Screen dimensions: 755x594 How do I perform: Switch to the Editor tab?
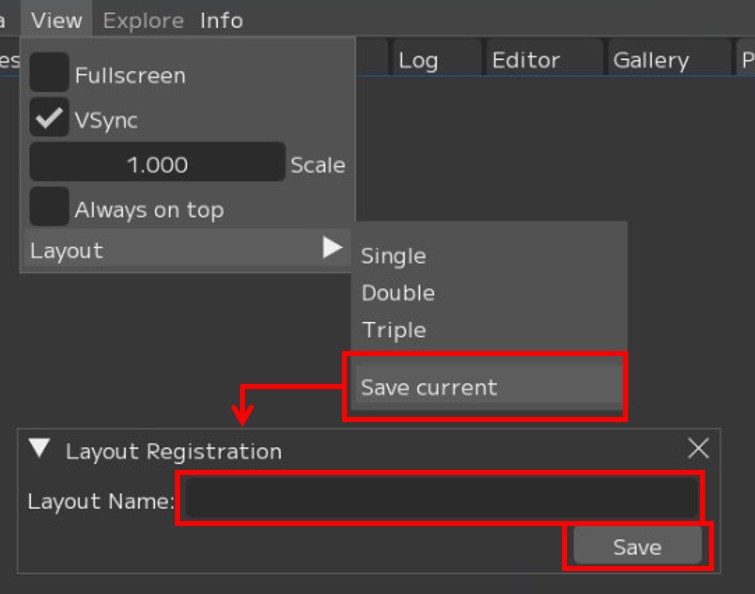click(525, 60)
